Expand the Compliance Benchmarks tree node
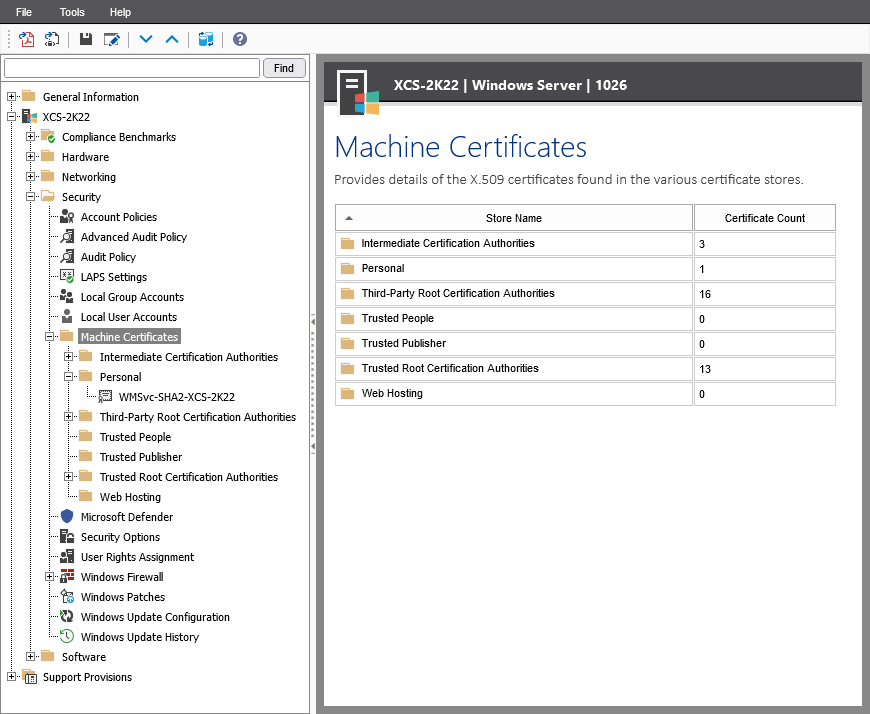 (32, 137)
